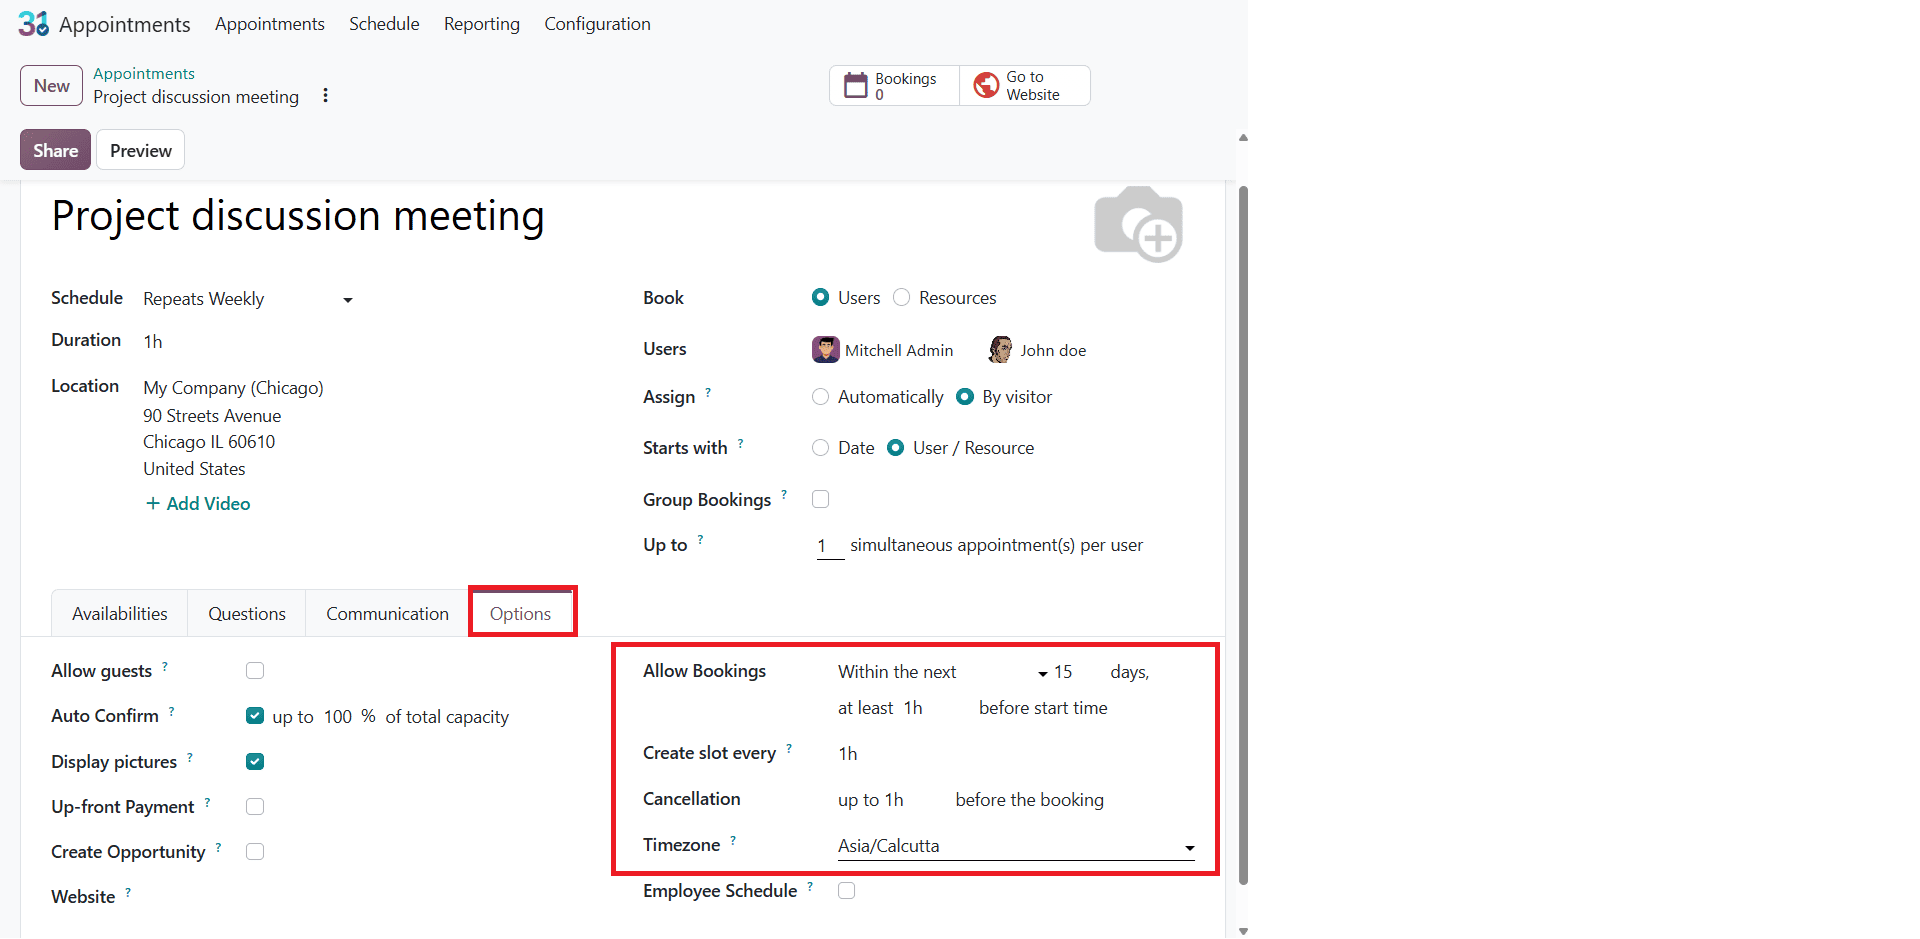The height and width of the screenshot is (939, 1920).
Task: Enable the Up-front Payment checkbox
Action: pos(255,807)
